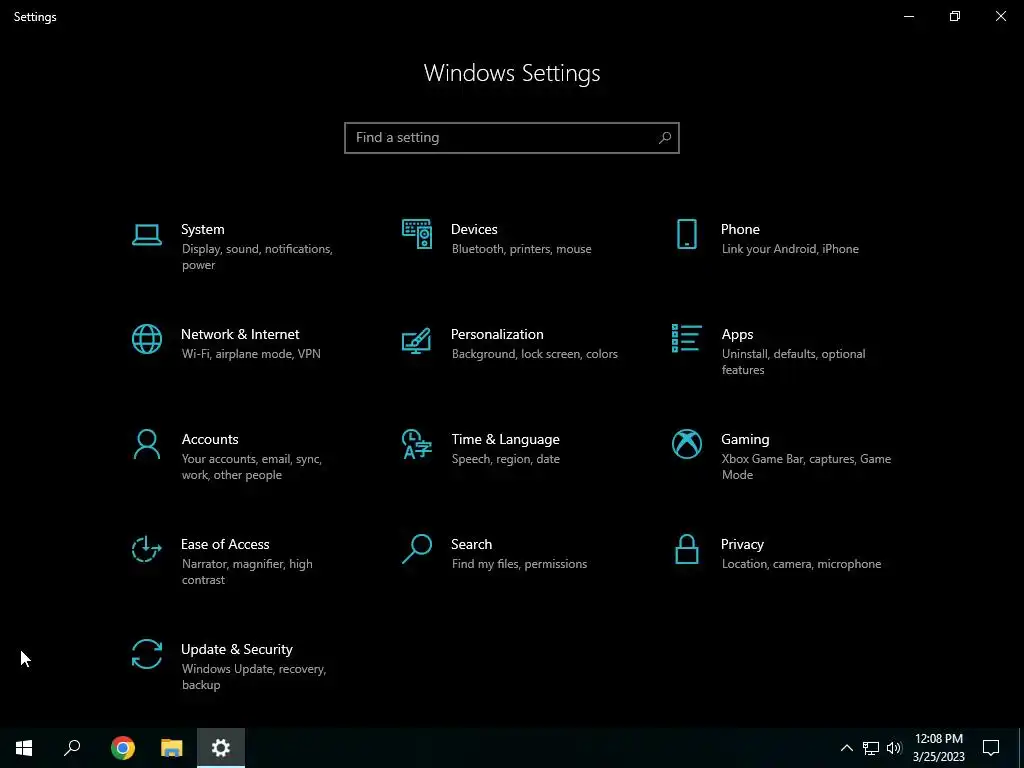Open the Update & Security arrows icon
1024x768 pixels.
[146, 654]
